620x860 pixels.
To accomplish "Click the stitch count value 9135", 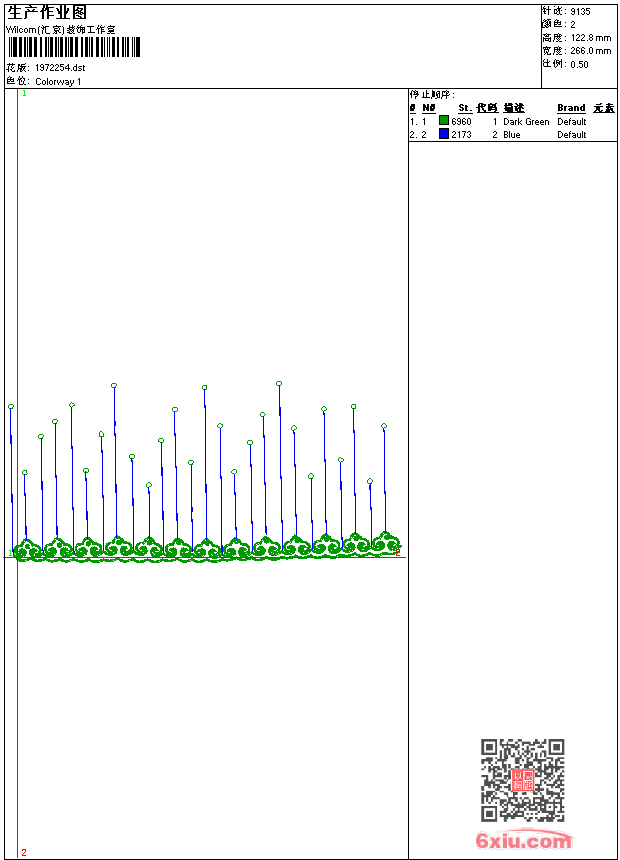I will click(580, 12).
